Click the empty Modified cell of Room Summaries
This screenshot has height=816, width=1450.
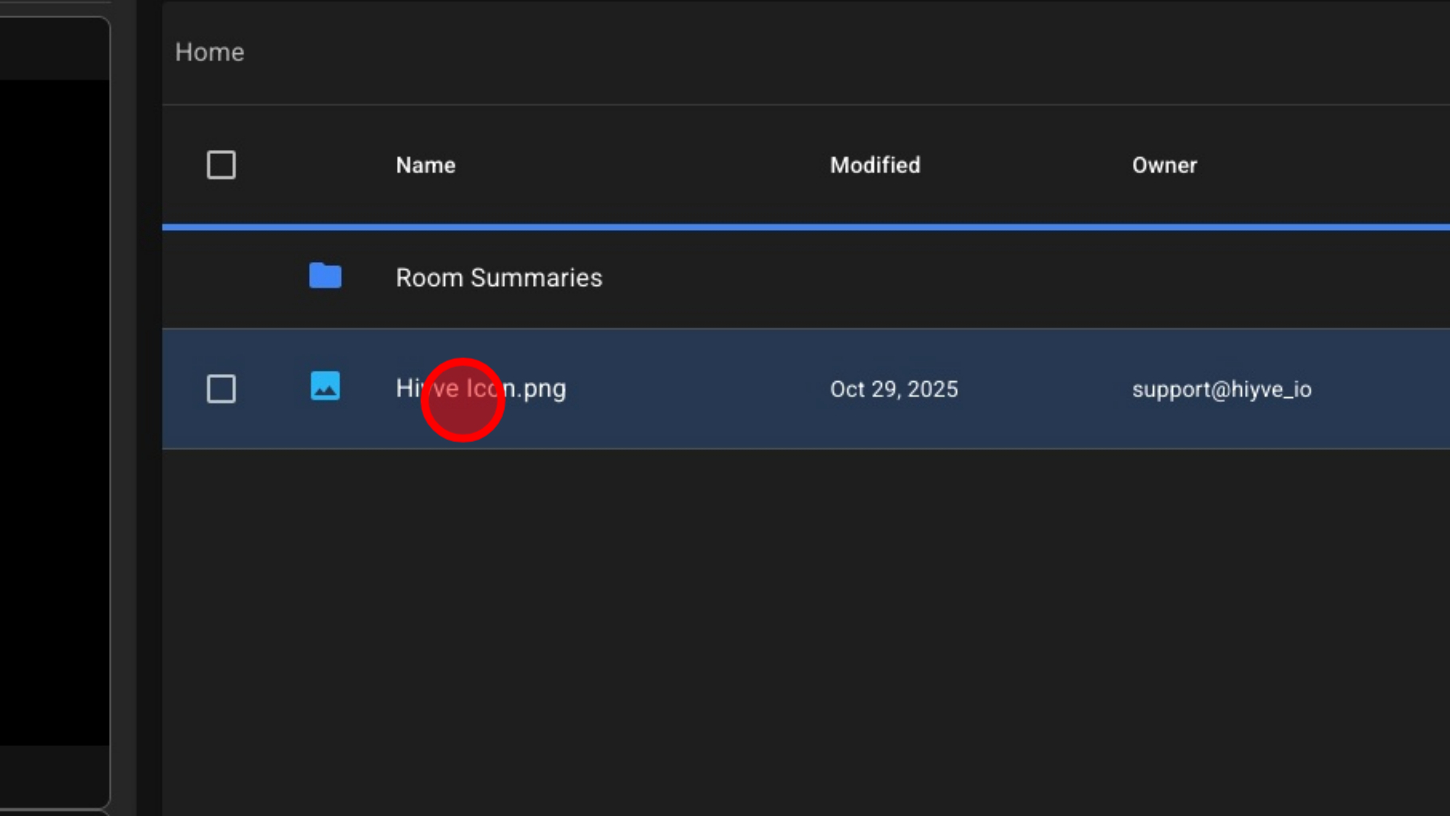pyautogui.click(x=893, y=278)
